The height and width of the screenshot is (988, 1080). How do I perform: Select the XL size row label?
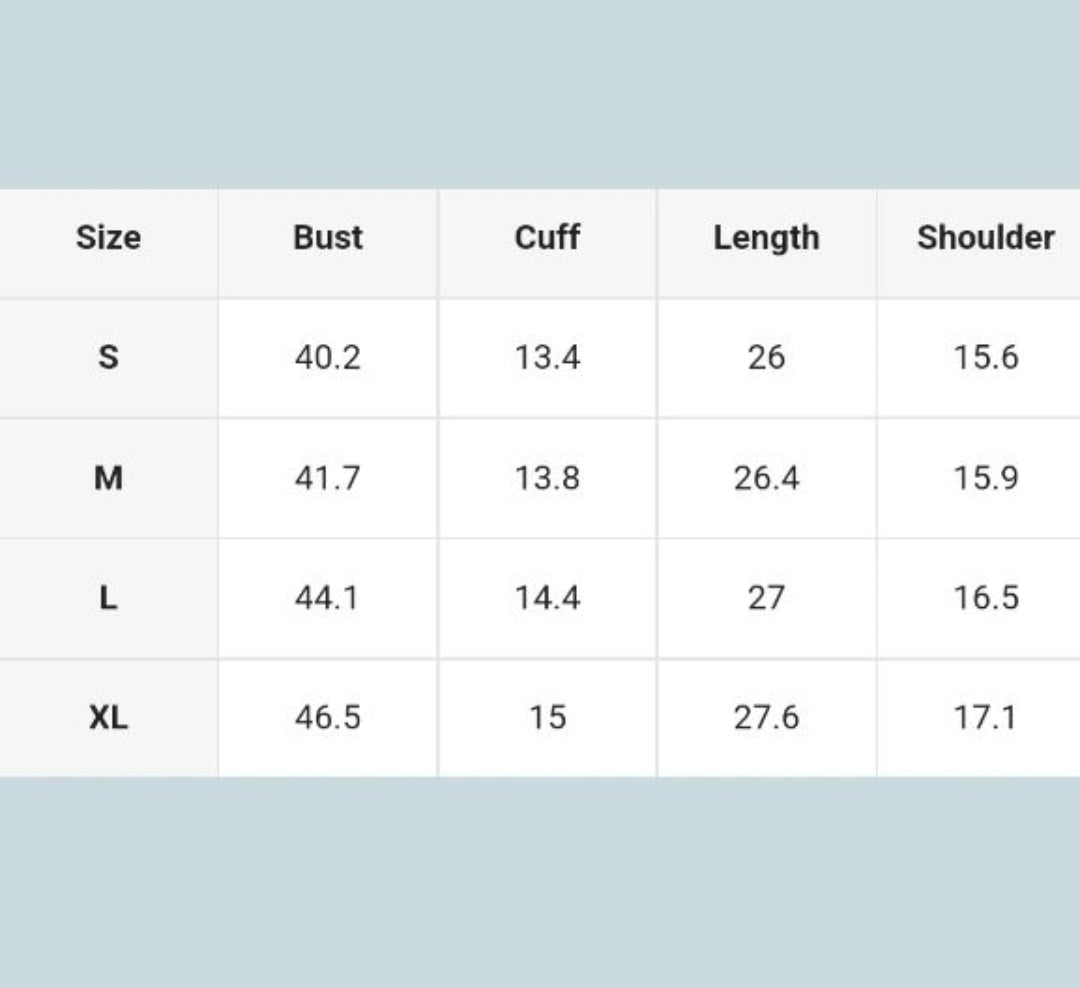point(108,717)
